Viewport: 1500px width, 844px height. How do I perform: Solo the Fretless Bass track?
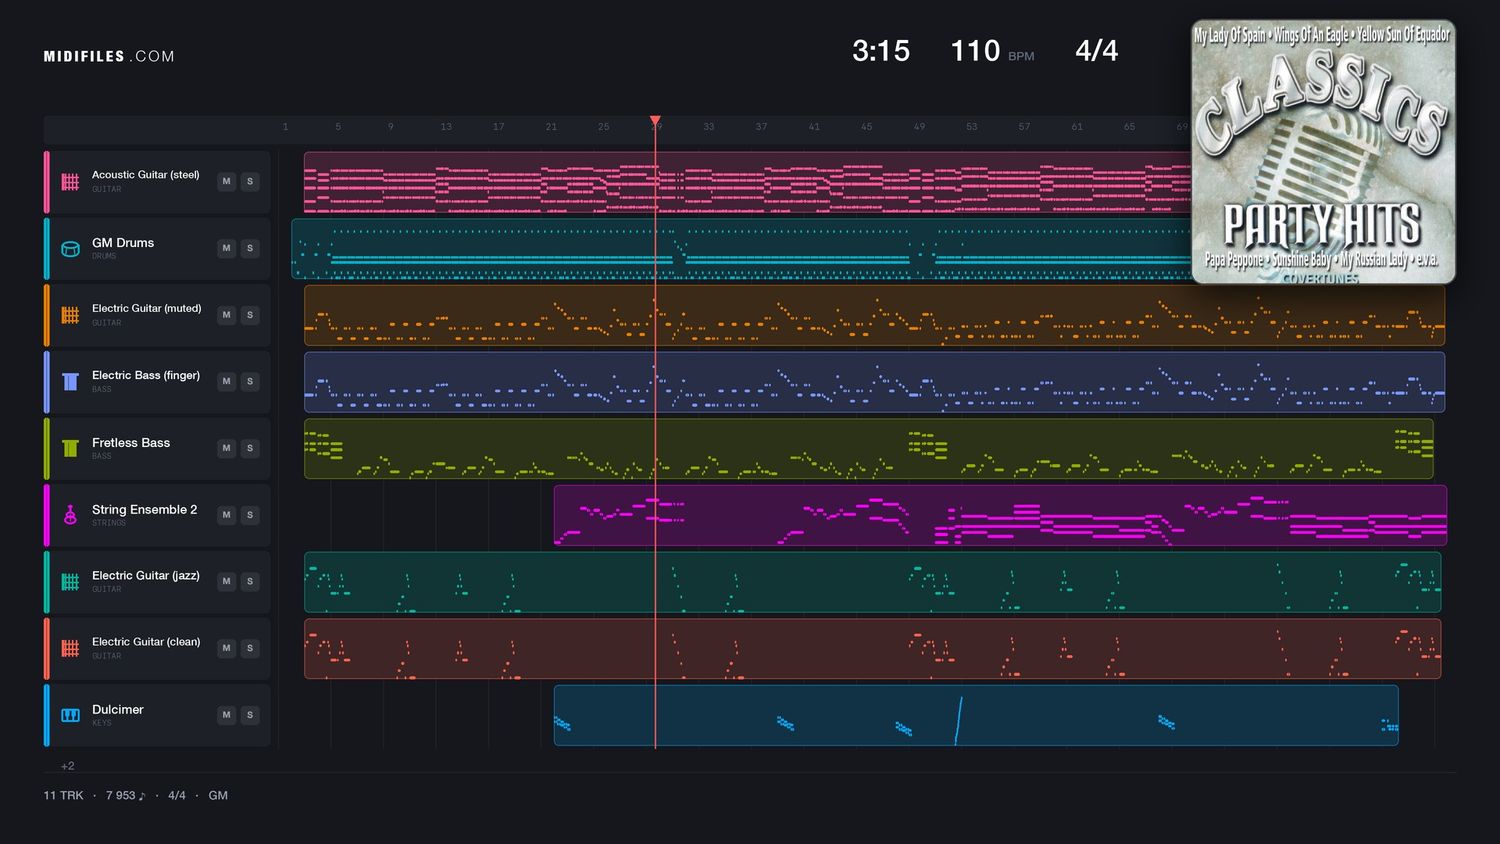[250, 448]
